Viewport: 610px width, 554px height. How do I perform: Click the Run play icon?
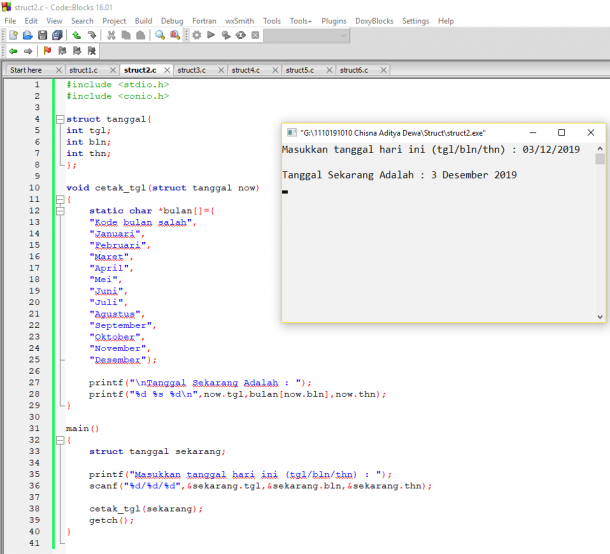tap(211, 35)
